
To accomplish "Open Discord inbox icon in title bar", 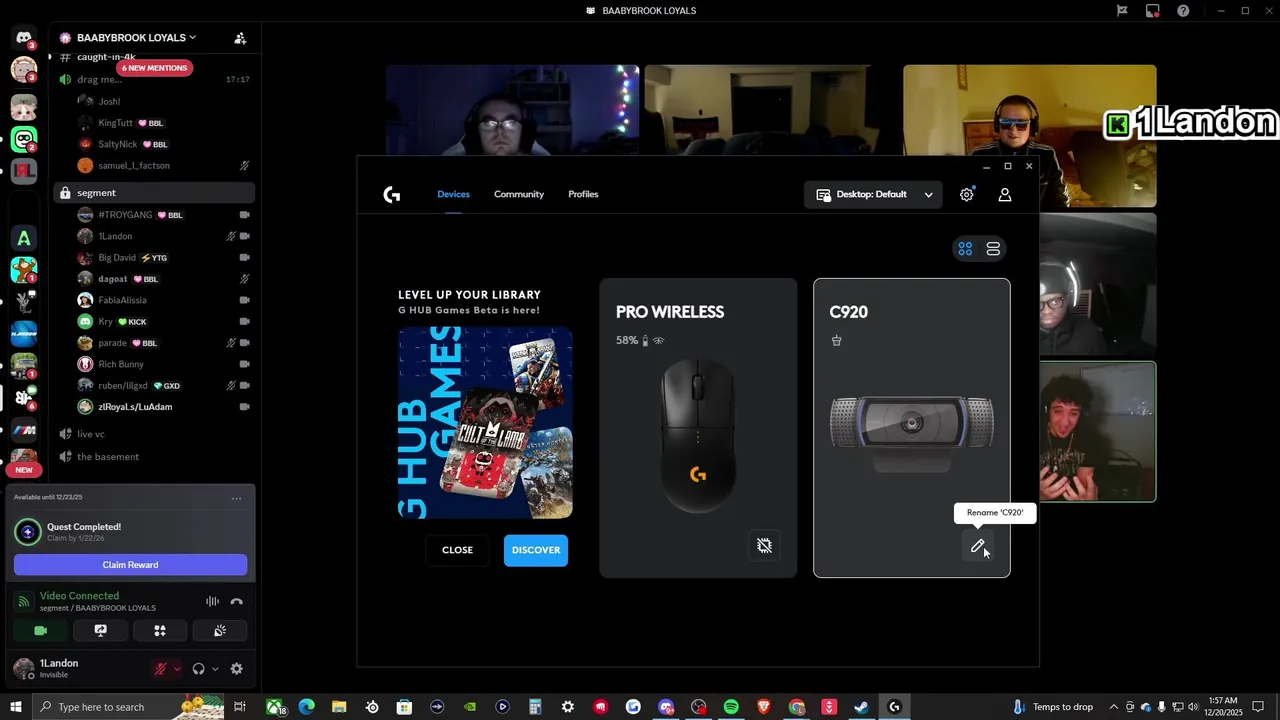I will 1152,11.
